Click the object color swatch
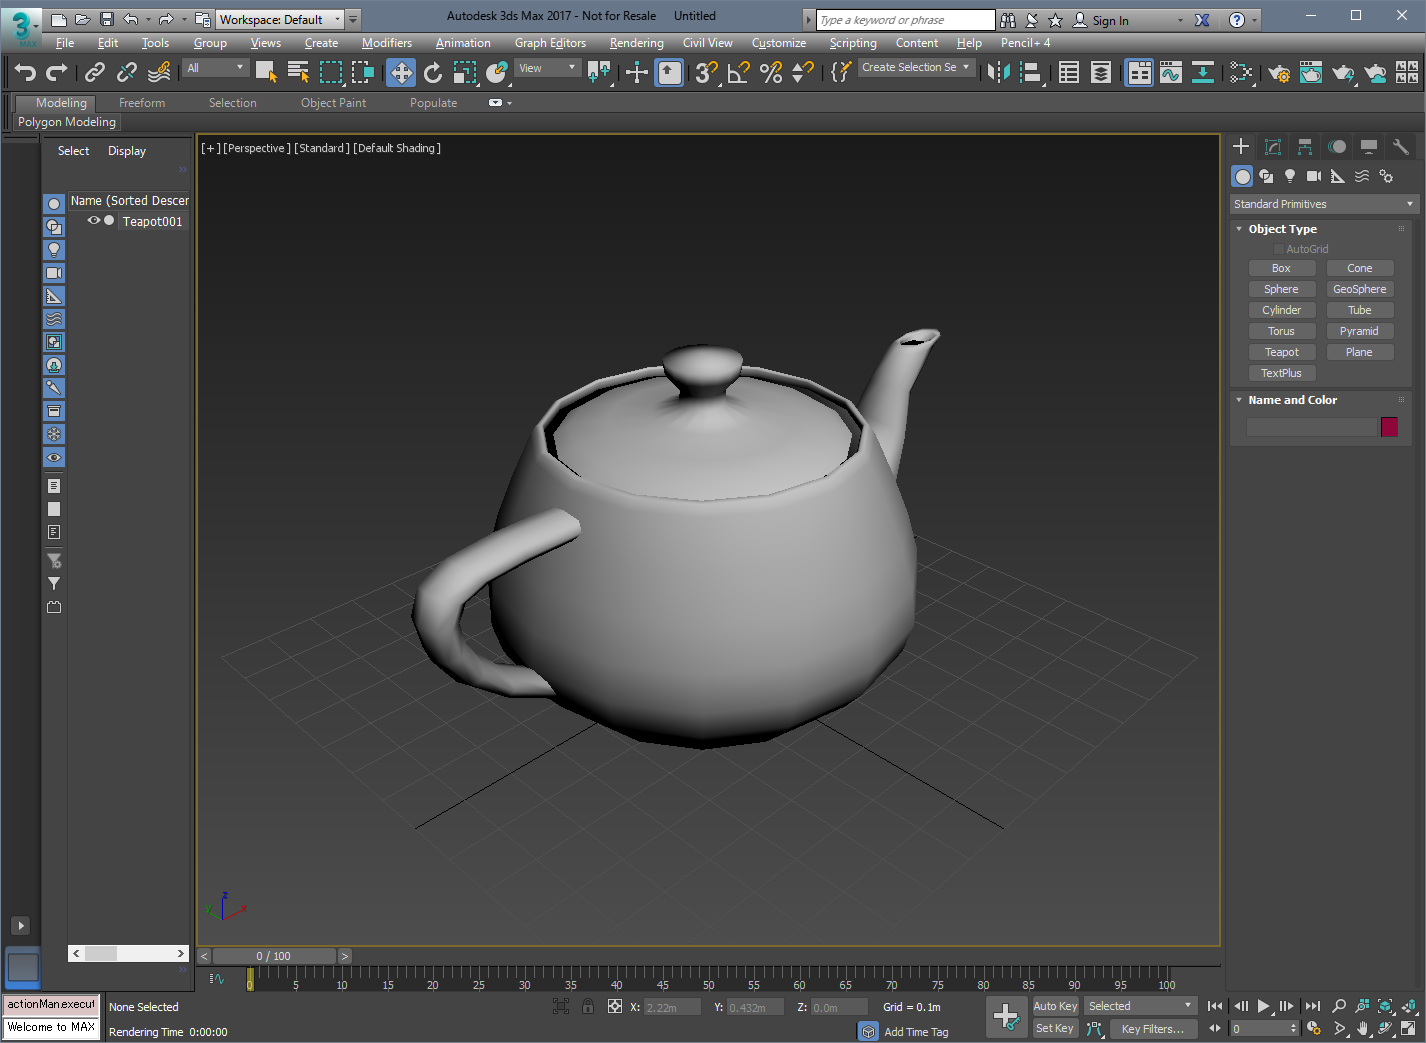The image size is (1426, 1043). pyautogui.click(x=1389, y=427)
